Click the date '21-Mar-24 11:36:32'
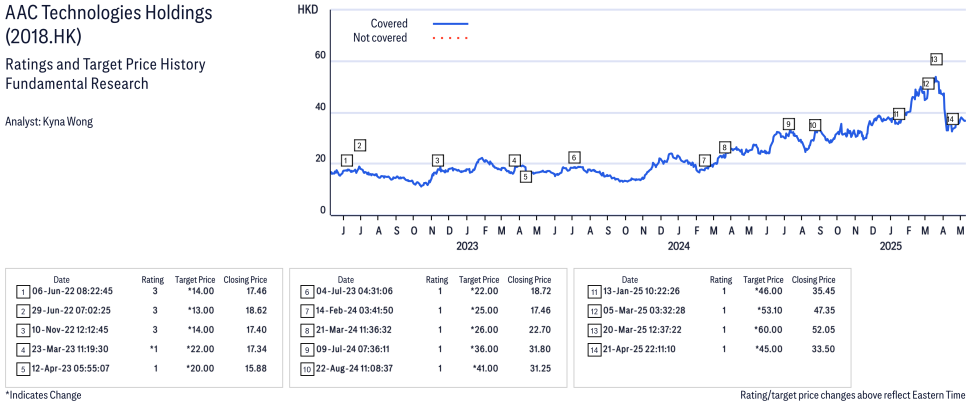976x402 pixels. click(355, 329)
